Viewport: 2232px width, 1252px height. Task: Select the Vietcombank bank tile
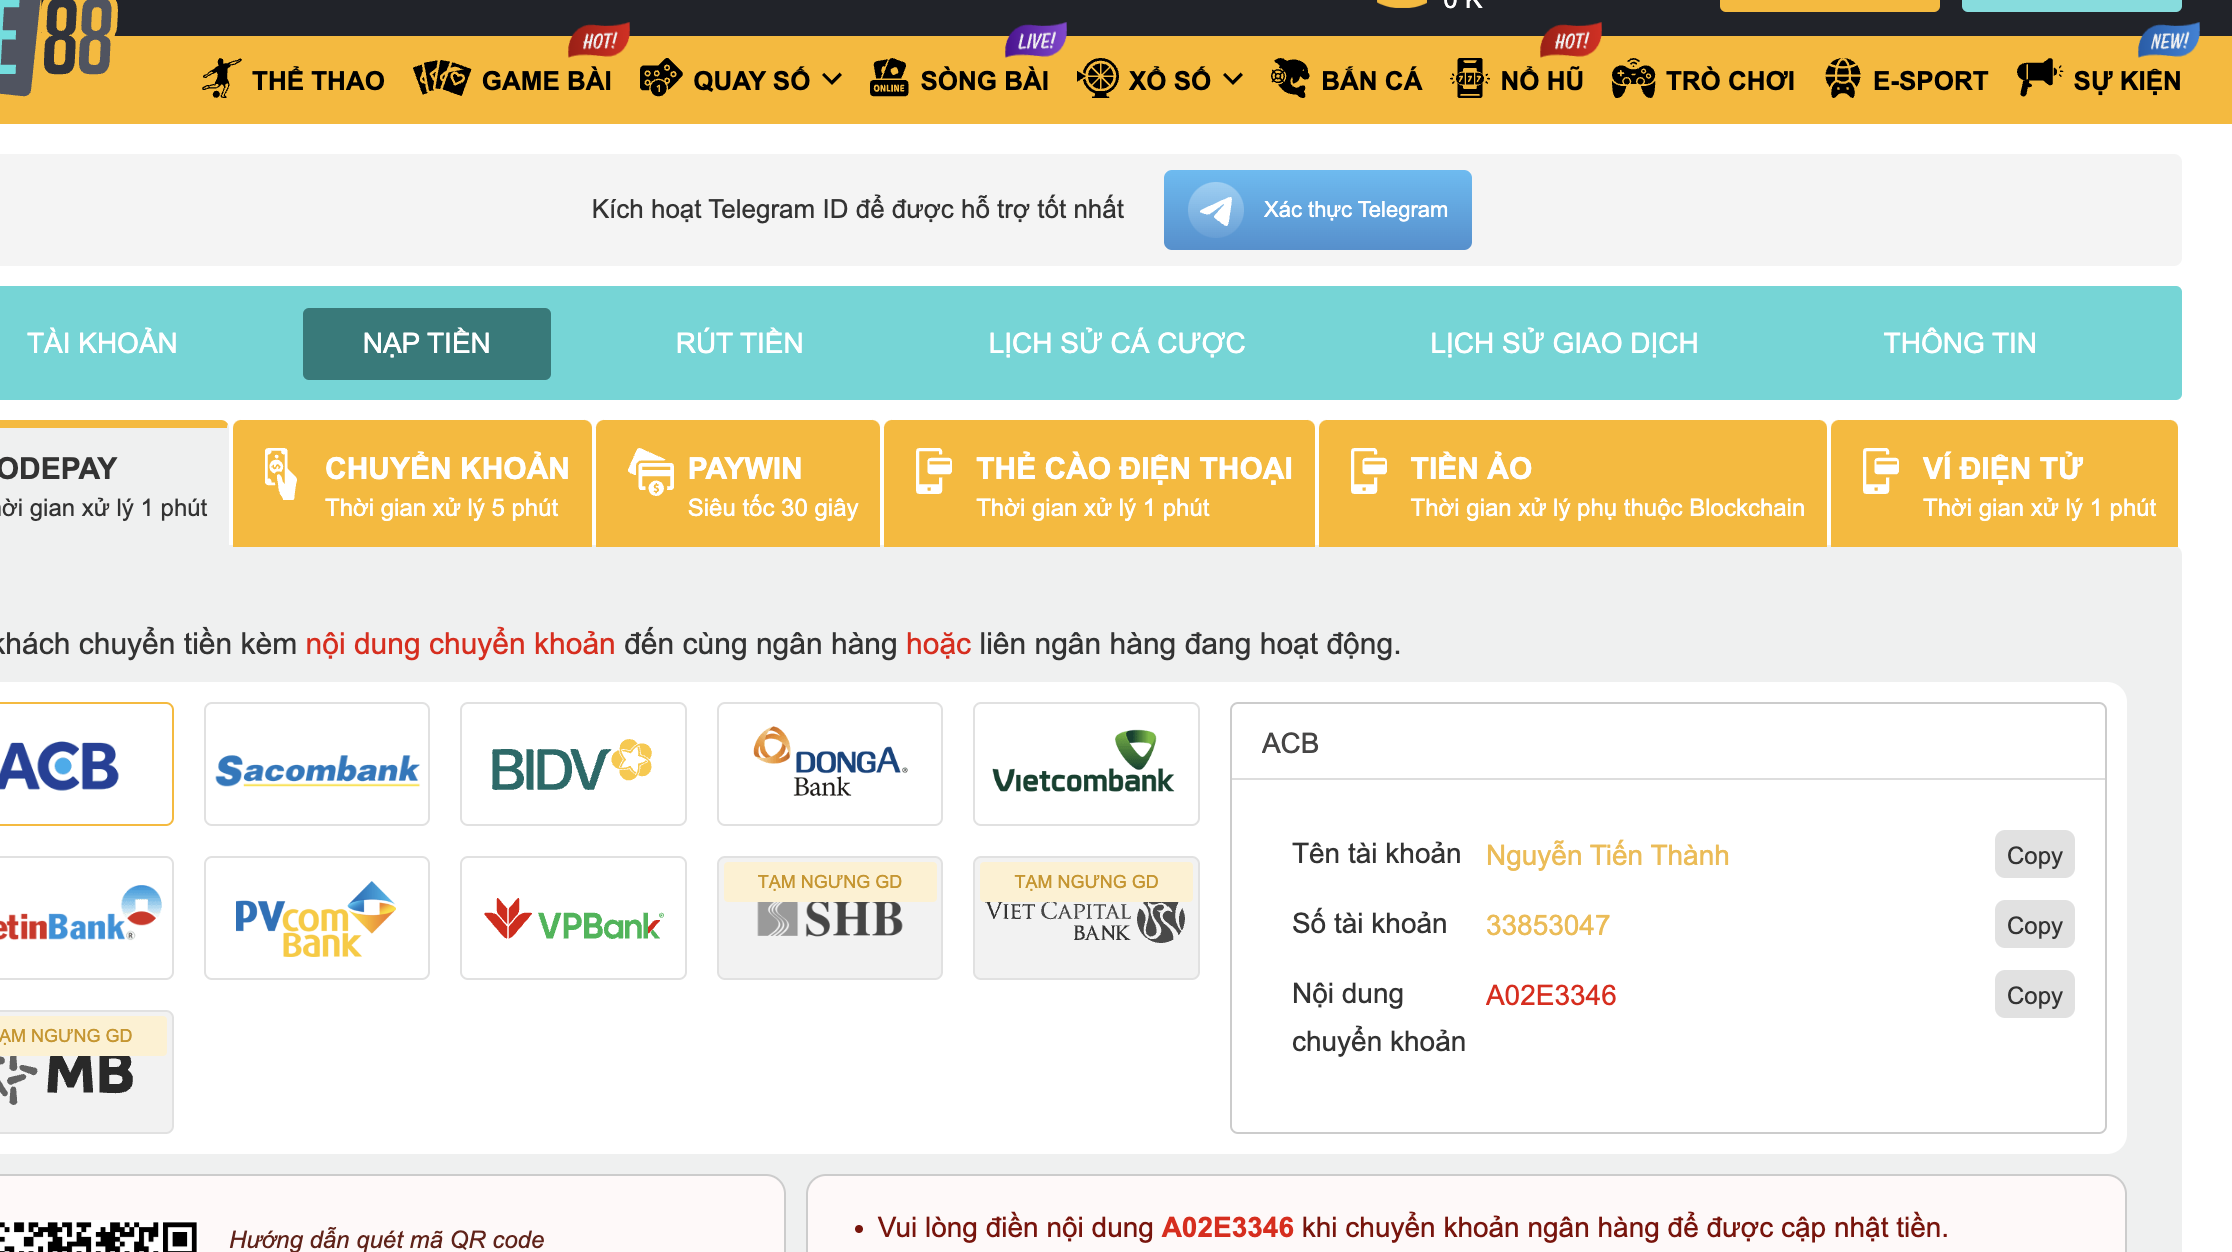pyautogui.click(x=1086, y=765)
